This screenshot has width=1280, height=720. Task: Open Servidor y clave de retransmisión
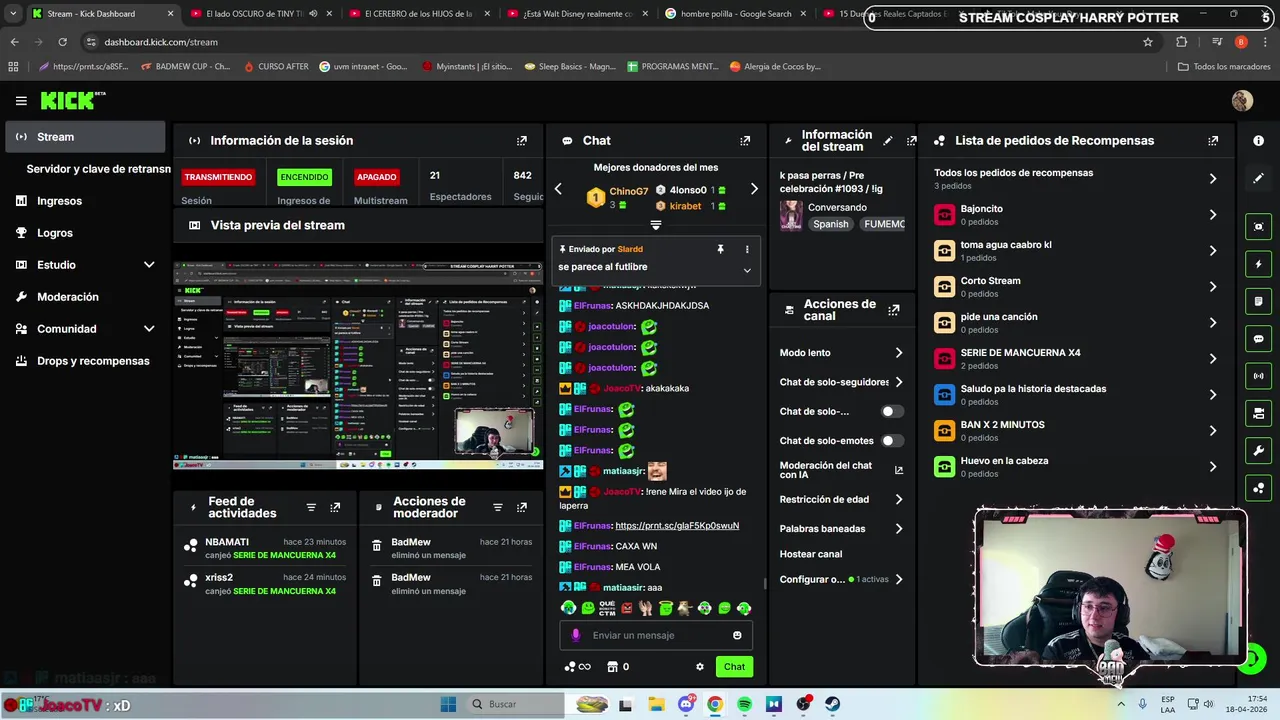point(98,169)
